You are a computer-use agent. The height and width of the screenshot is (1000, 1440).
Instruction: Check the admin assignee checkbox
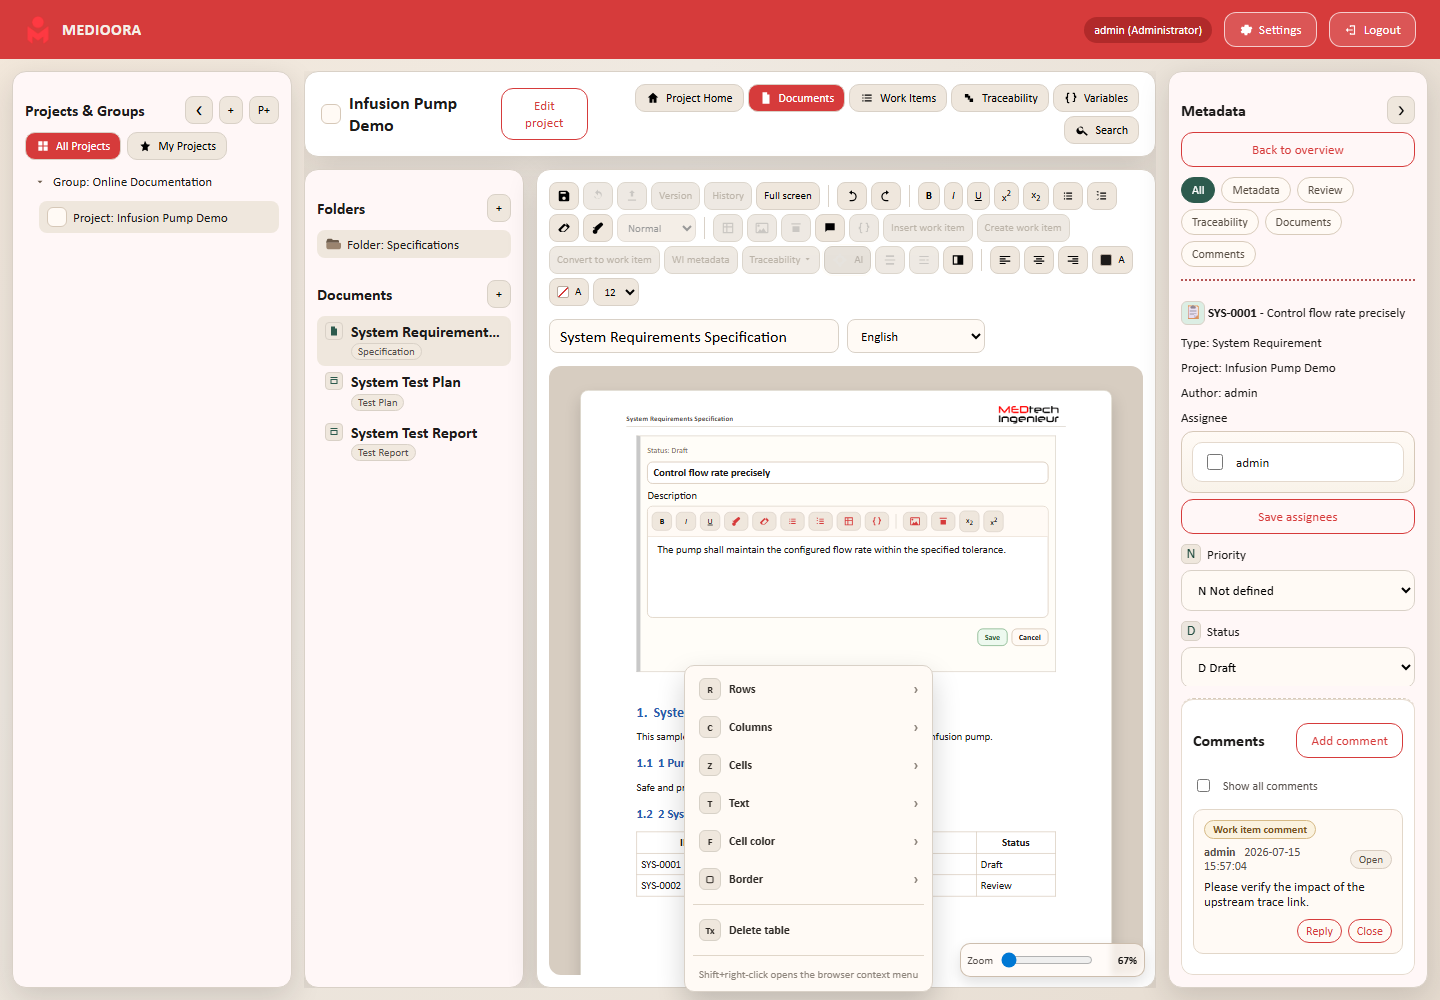[1215, 462]
